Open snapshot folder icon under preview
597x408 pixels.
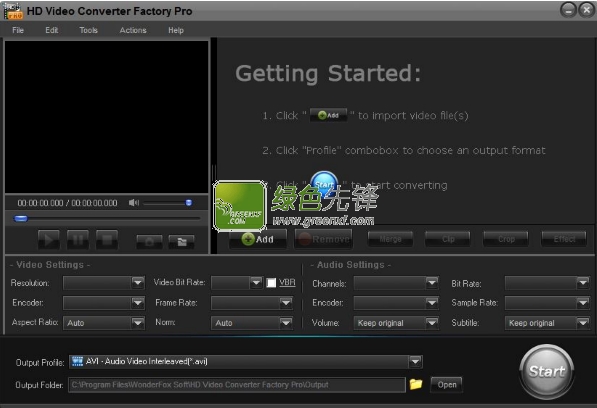(x=182, y=241)
